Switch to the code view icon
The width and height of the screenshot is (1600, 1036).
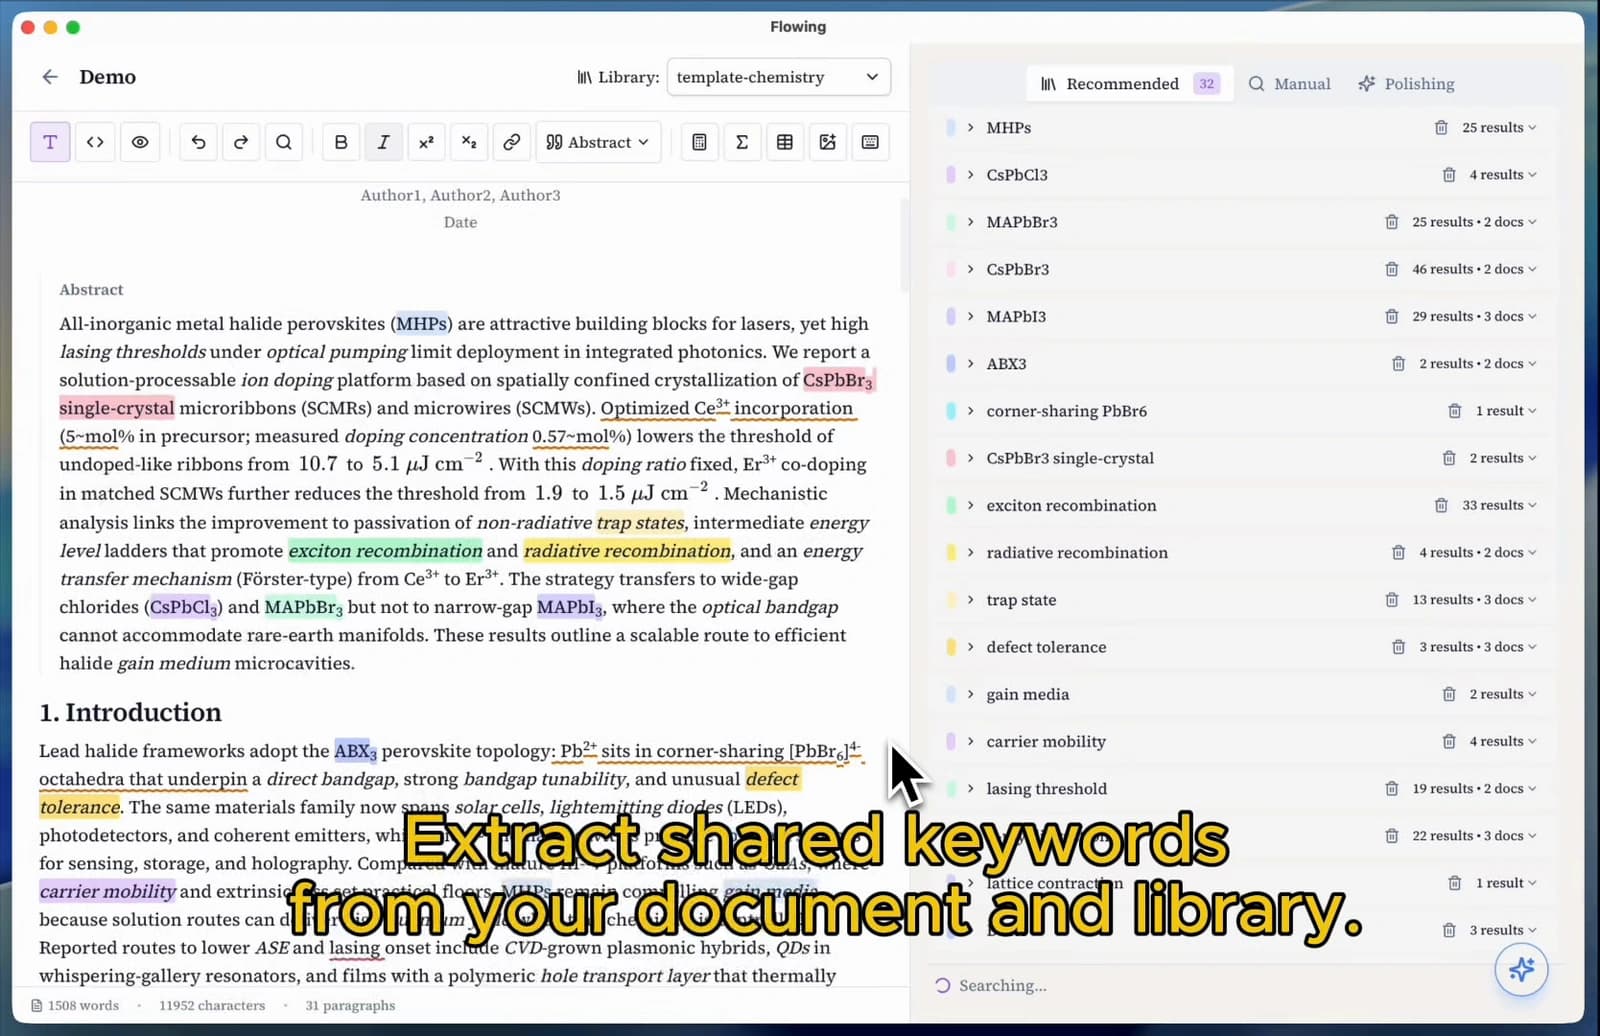95,142
